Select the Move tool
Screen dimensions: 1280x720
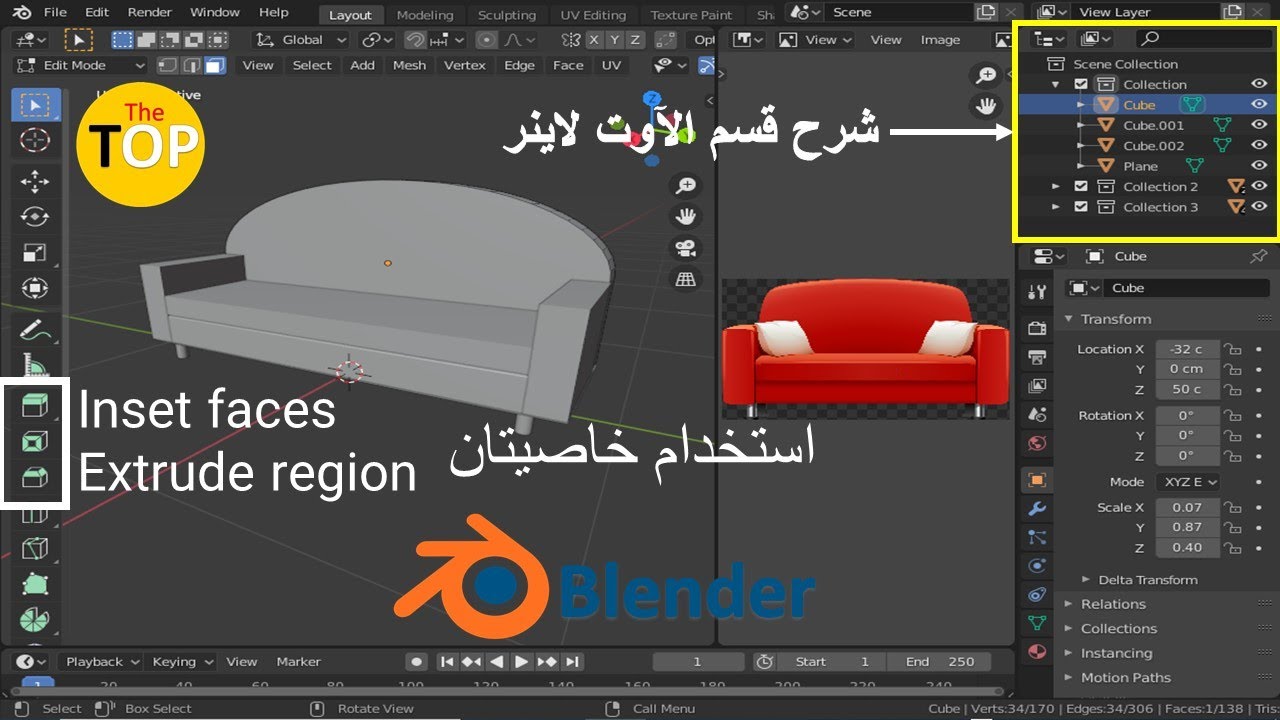35,181
